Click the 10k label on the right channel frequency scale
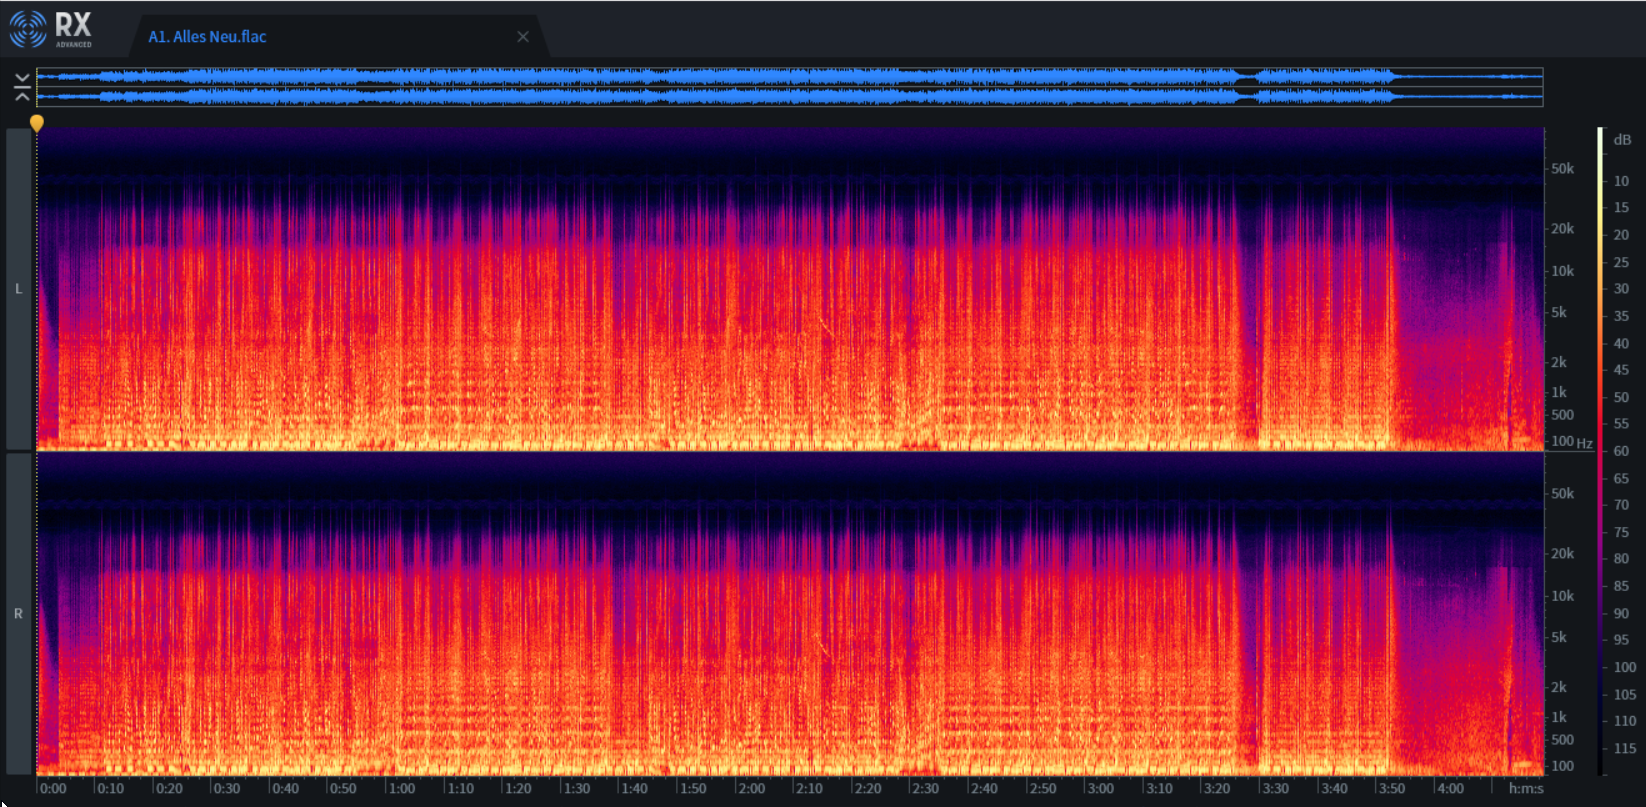Viewport: 1646px width, 807px height. pos(1562,596)
